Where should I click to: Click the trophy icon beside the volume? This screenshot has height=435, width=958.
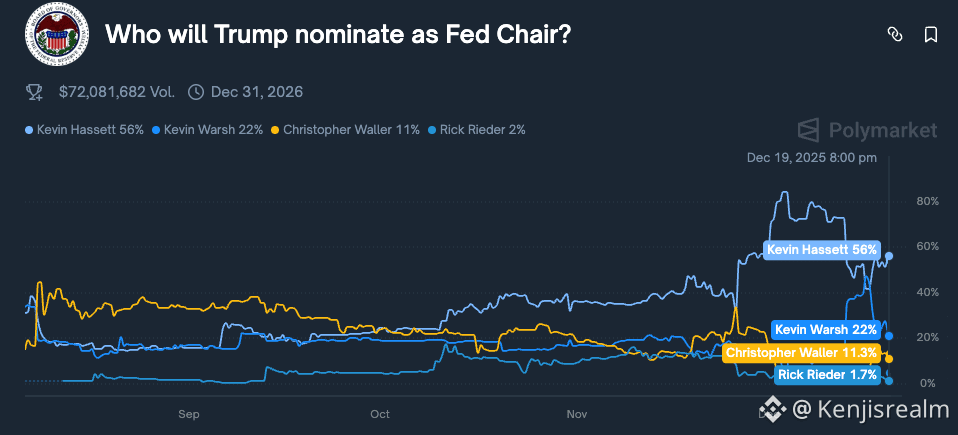click(34, 92)
